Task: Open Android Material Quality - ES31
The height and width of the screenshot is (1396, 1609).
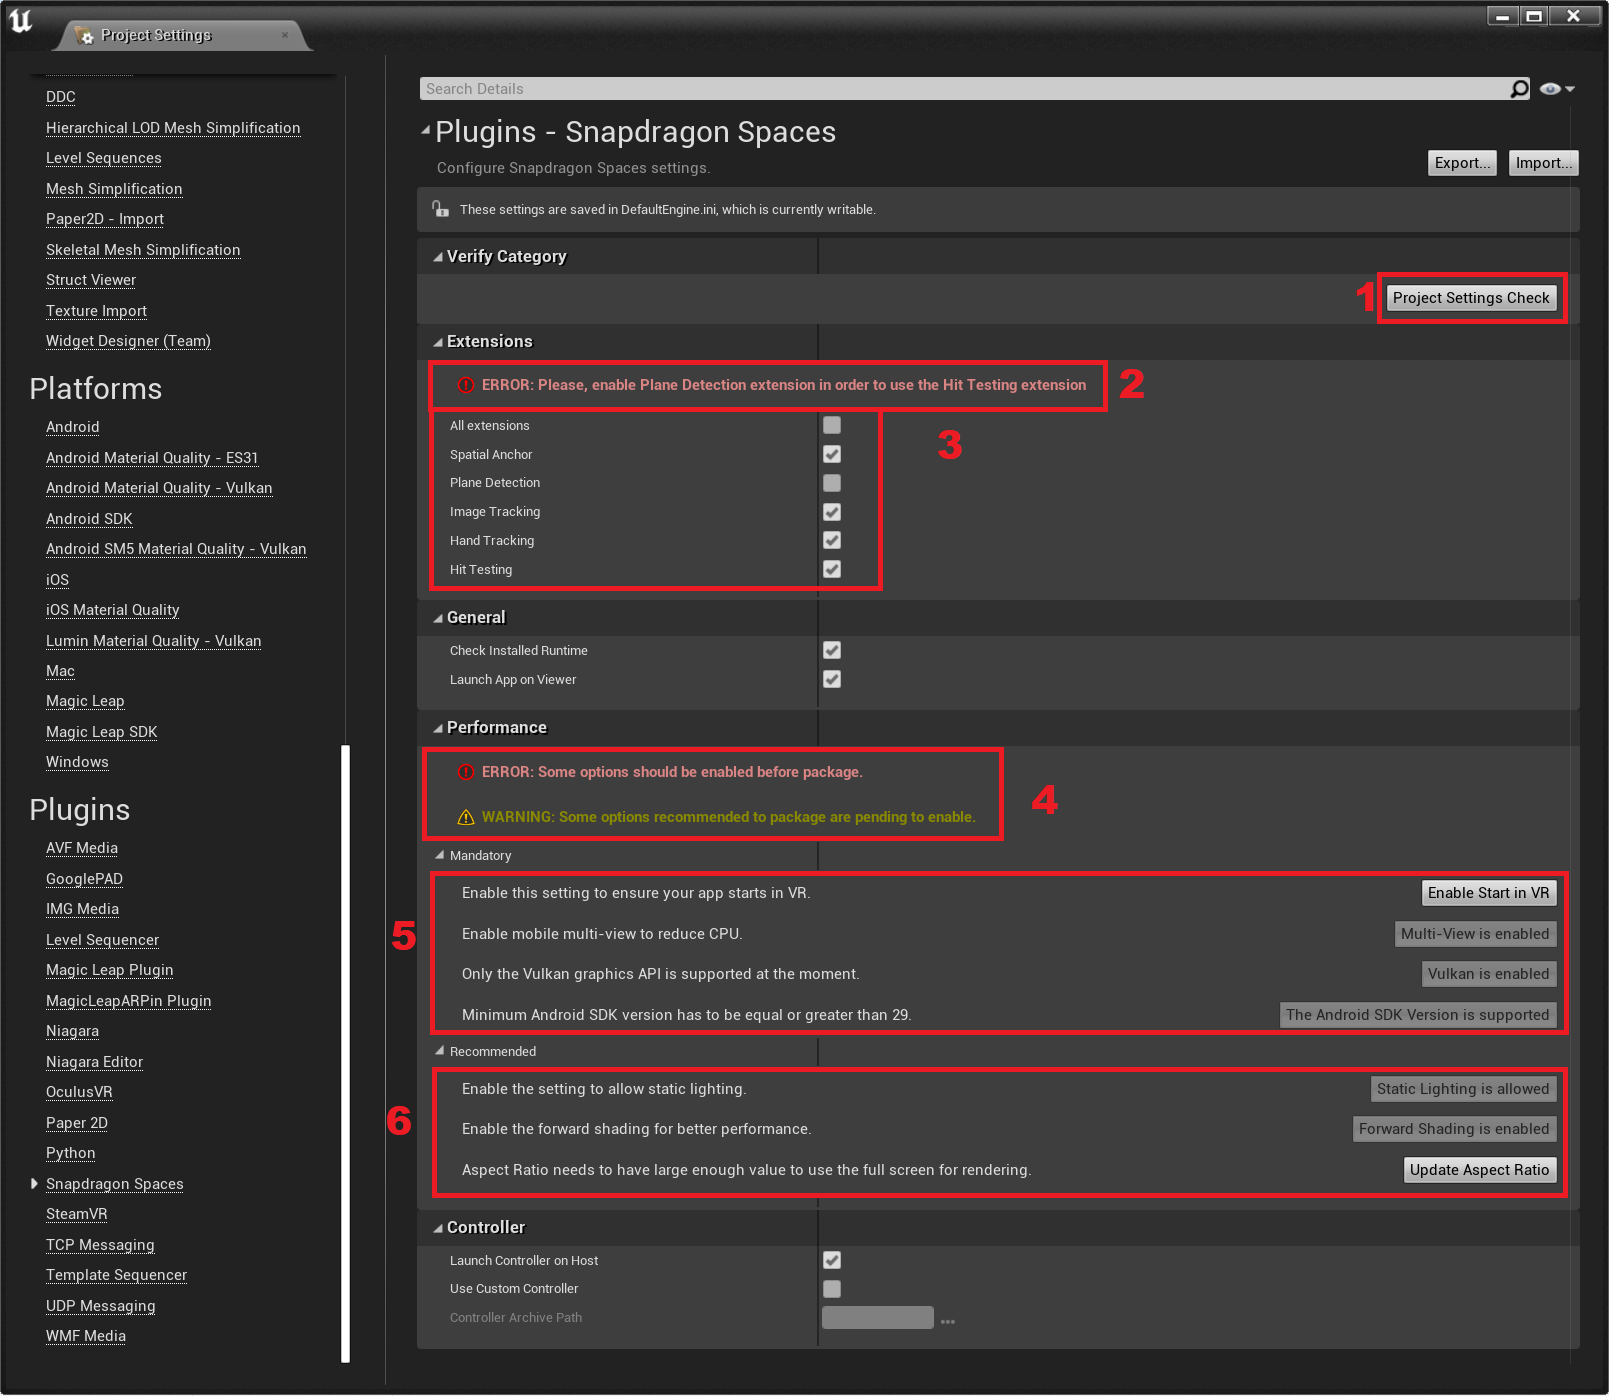Action: (x=152, y=458)
